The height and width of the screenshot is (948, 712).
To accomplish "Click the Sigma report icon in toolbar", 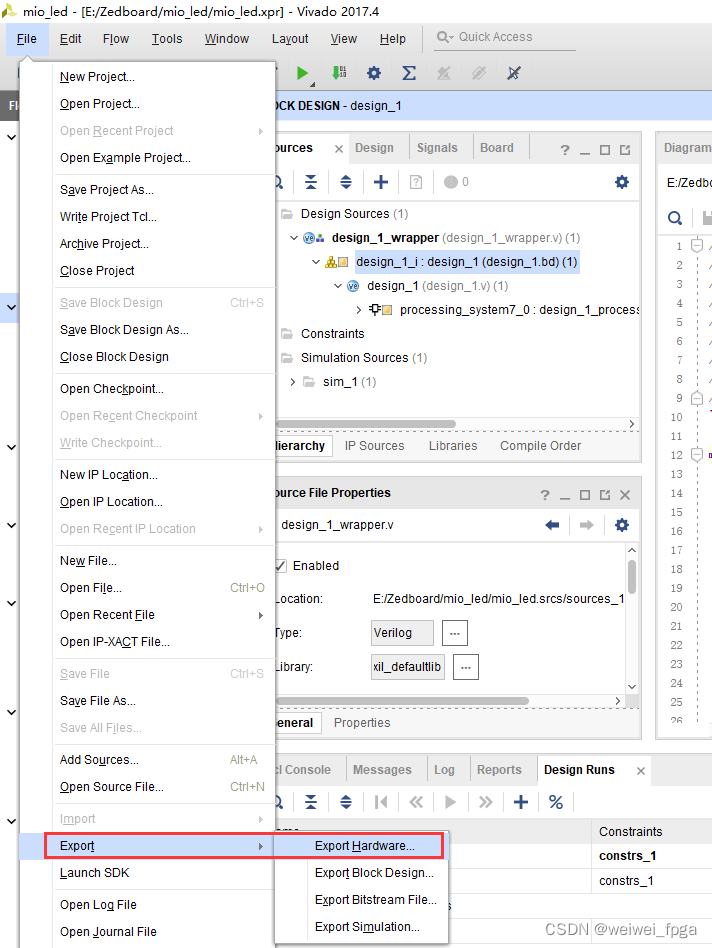I will (409, 73).
